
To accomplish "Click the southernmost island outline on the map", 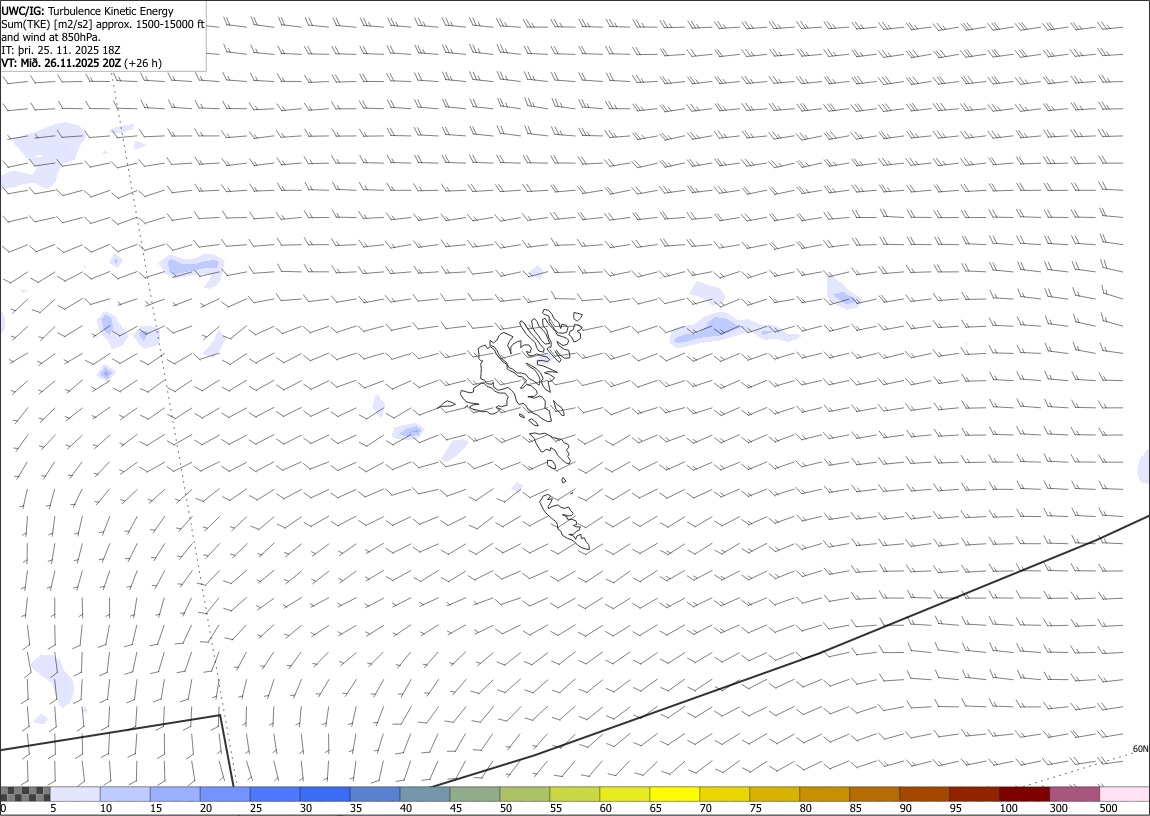I will 564,521.
